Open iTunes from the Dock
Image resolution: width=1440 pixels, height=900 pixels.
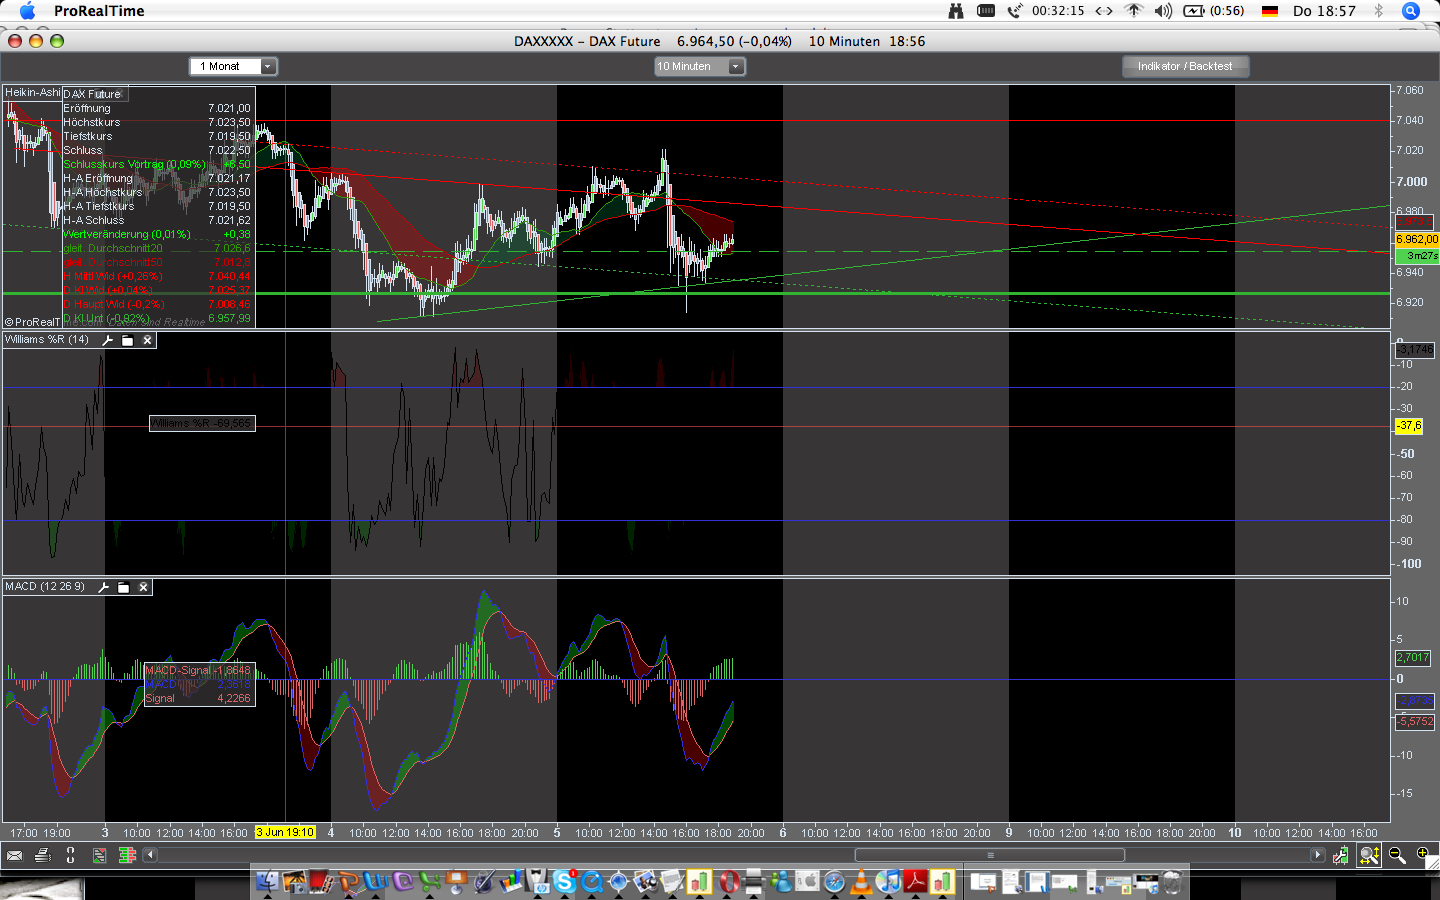click(x=888, y=882)
